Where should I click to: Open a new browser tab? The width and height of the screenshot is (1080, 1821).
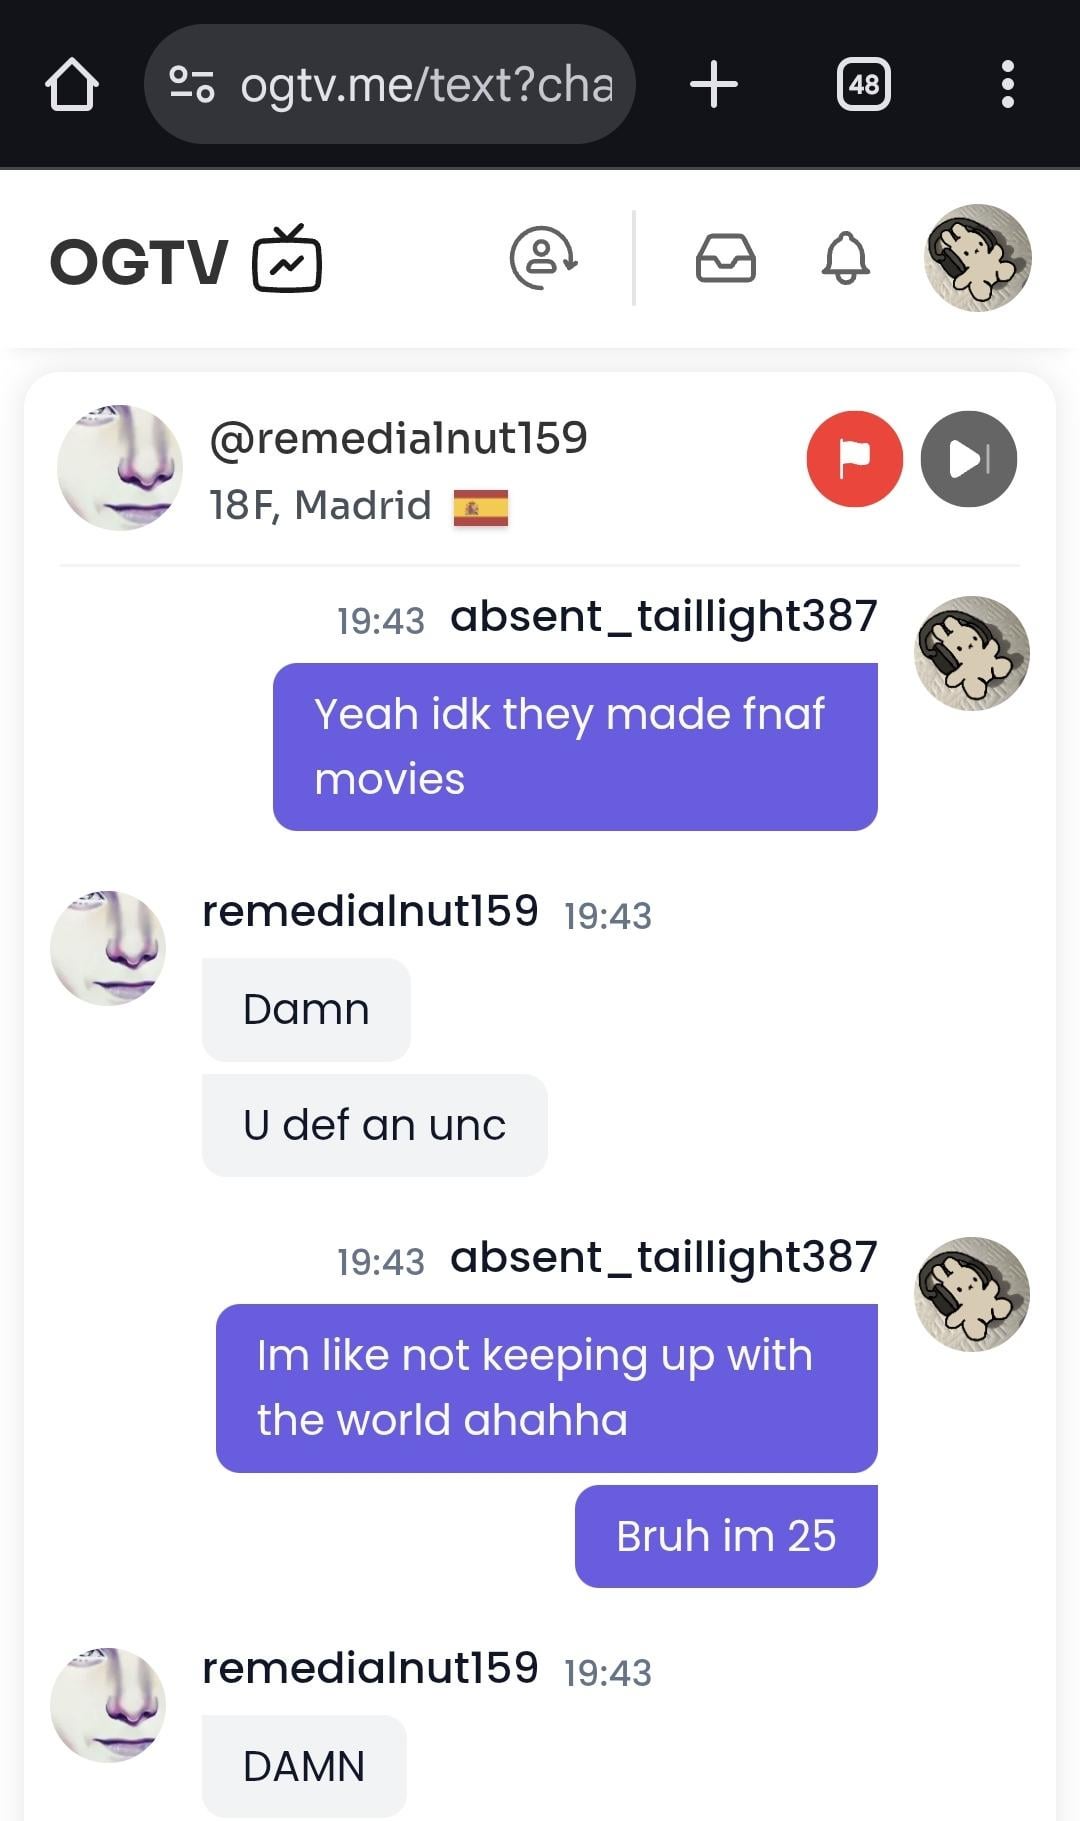point(714,84)
